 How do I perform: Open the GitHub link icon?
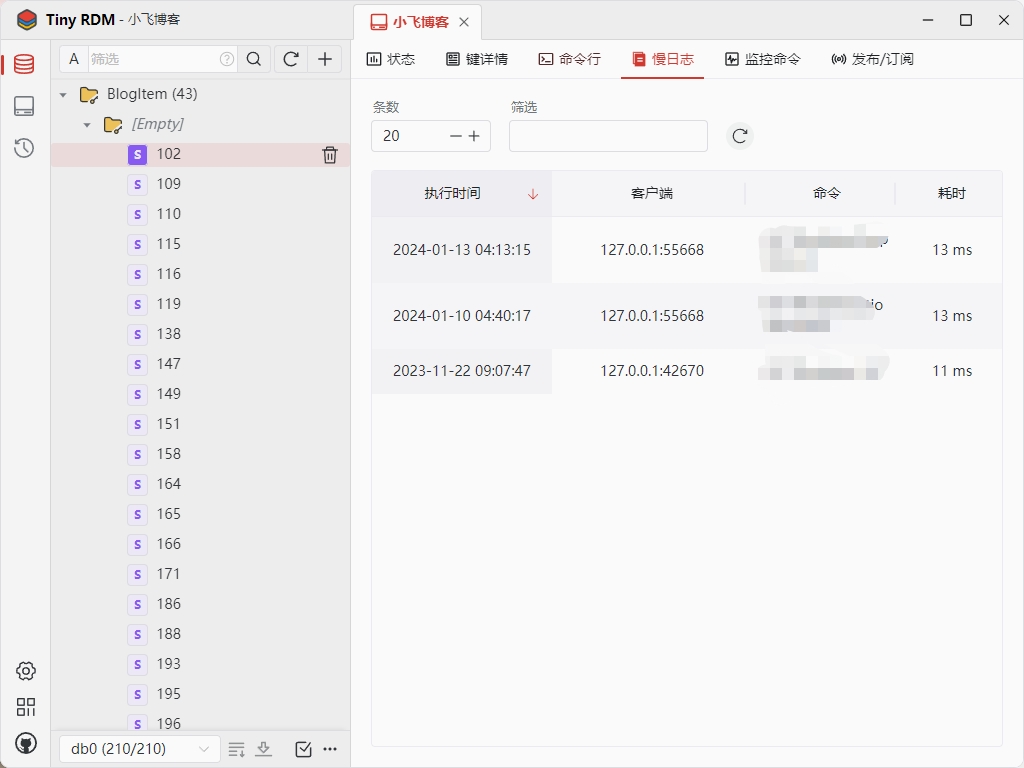[26, 743]
